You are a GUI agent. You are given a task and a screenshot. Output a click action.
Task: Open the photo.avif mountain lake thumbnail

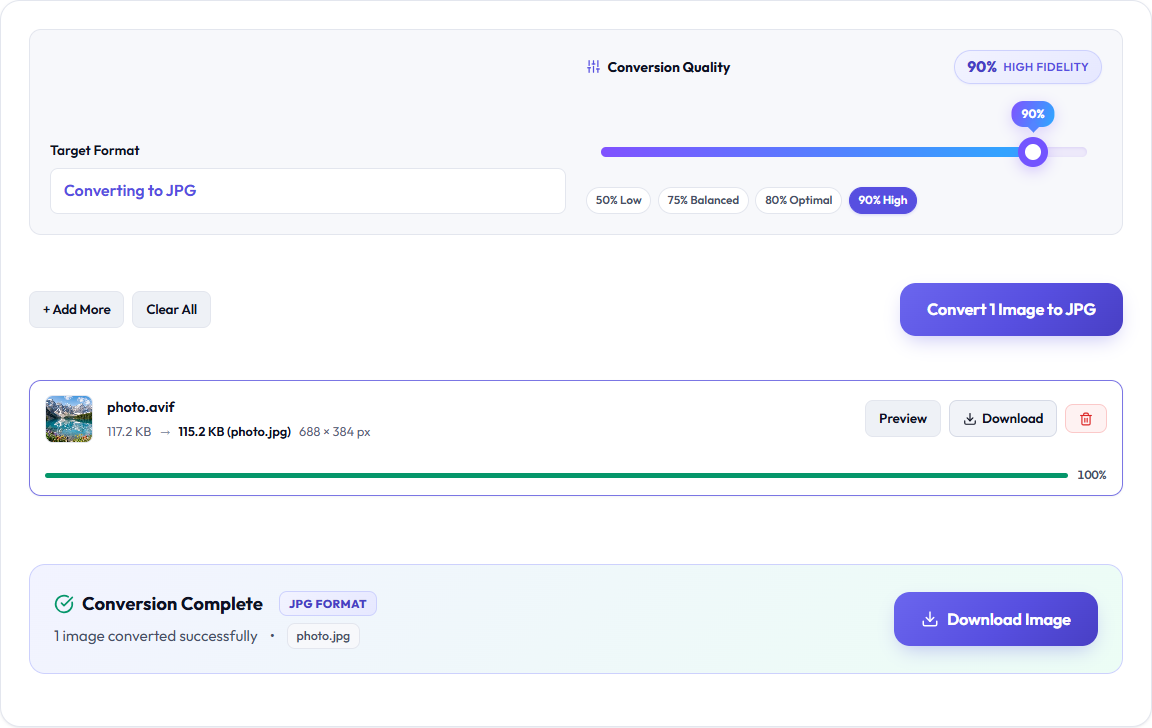point(69,419)
